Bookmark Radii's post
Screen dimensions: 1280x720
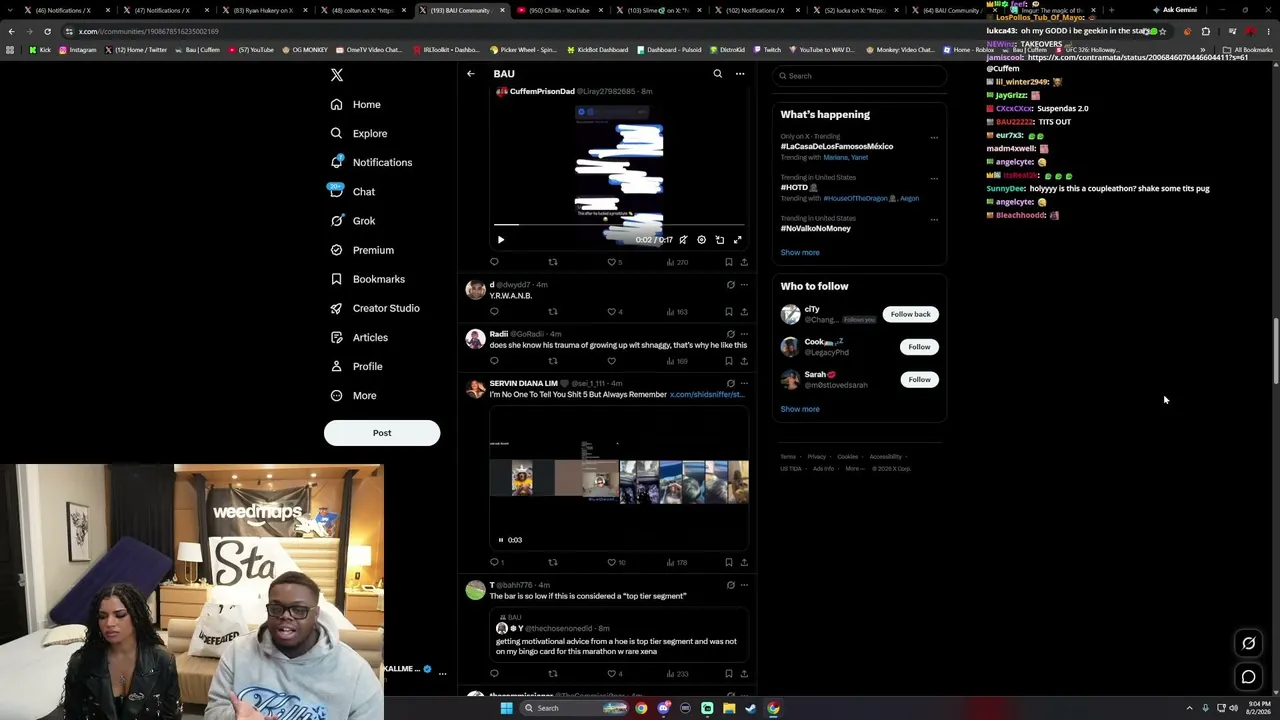click(728, 361)
